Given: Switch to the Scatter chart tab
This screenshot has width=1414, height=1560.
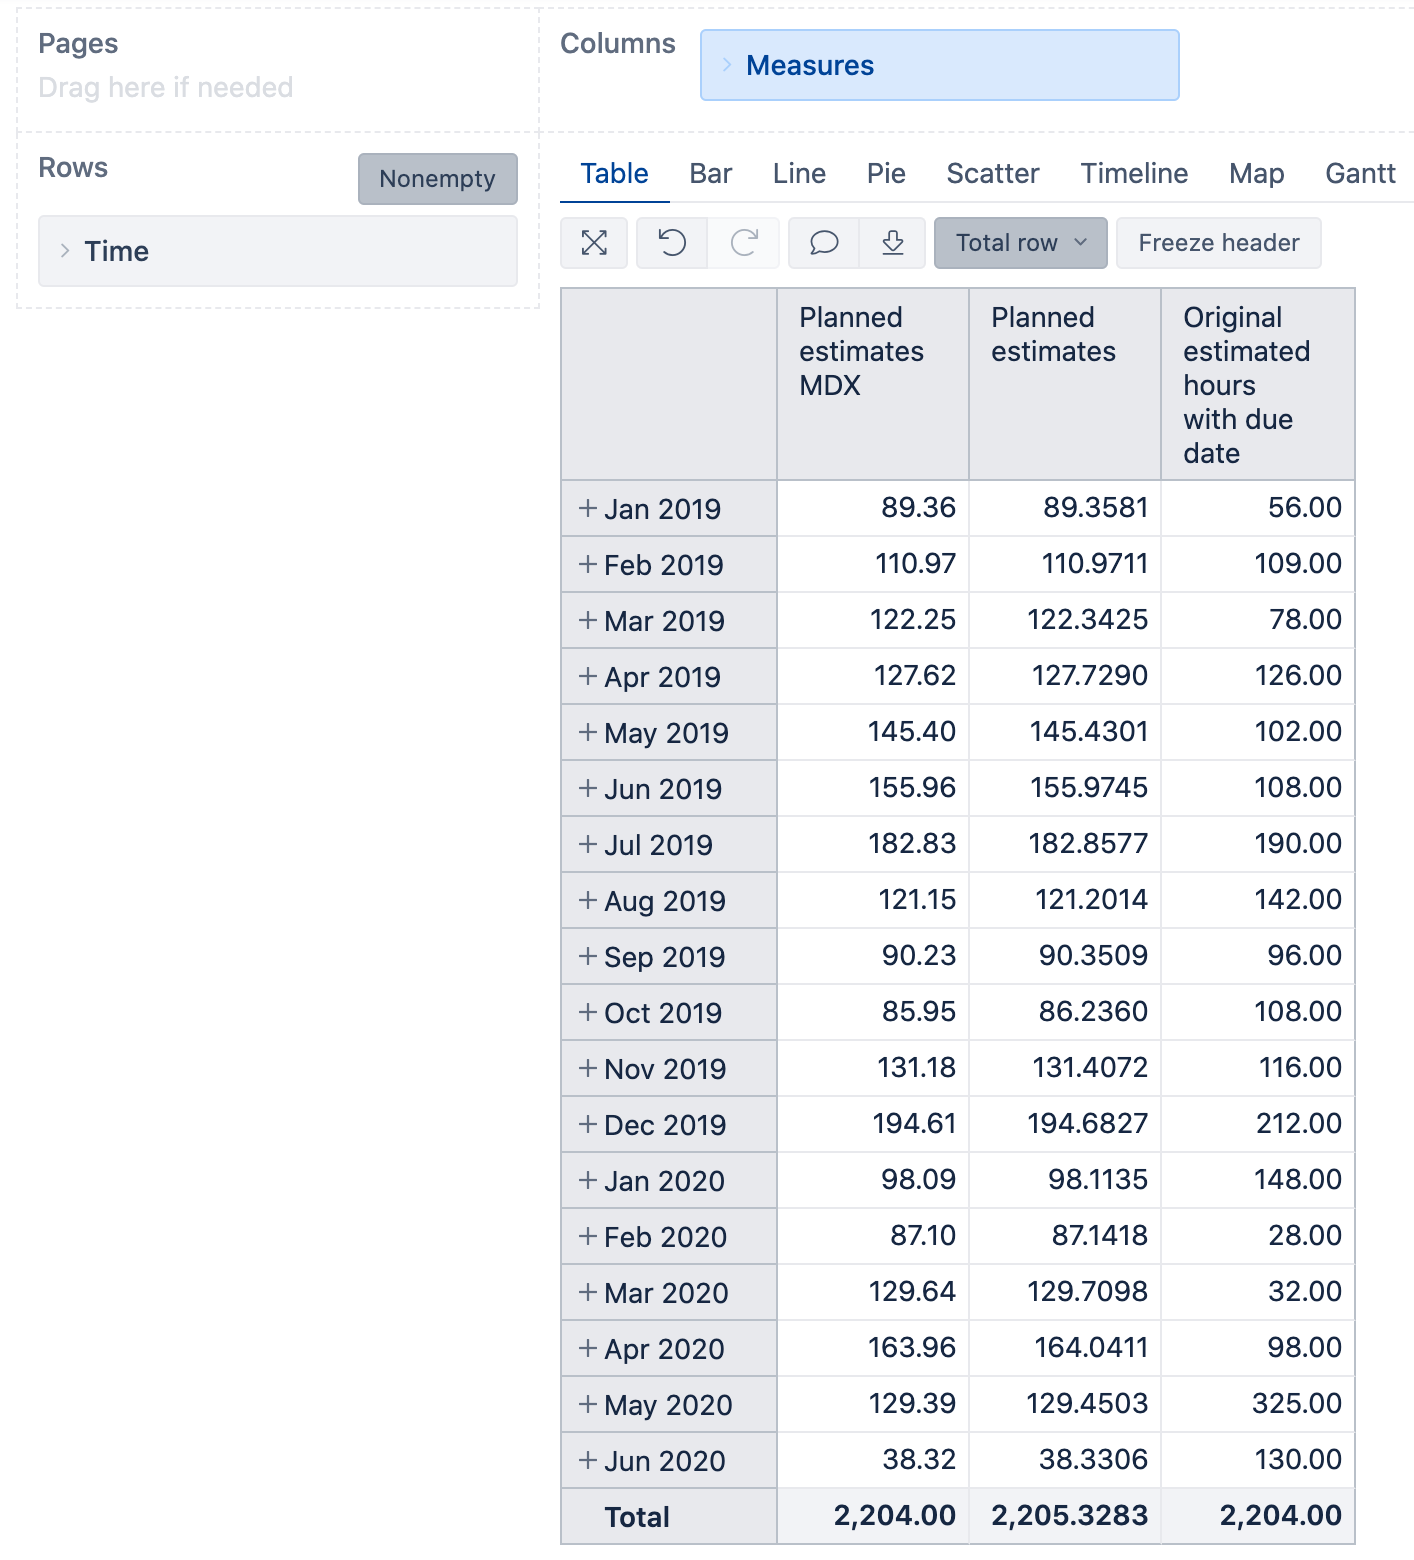Looking at the screenshot, I should (x=993, y=174).
